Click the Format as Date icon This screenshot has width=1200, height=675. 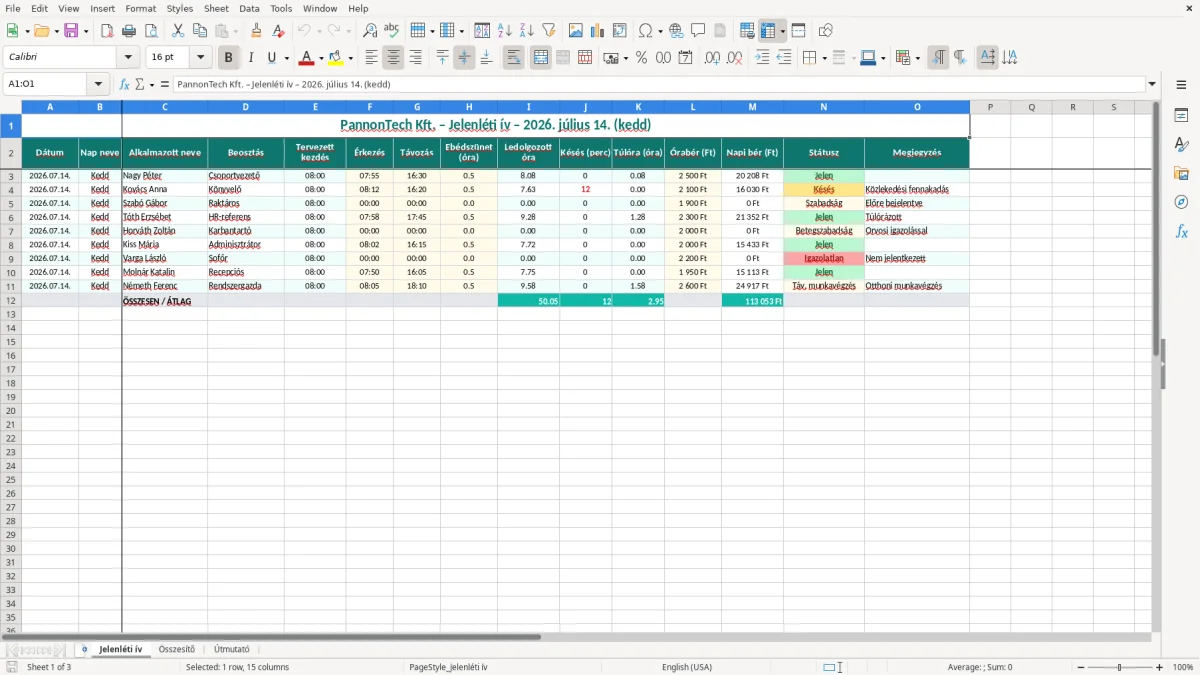click(x=686, y=58)
